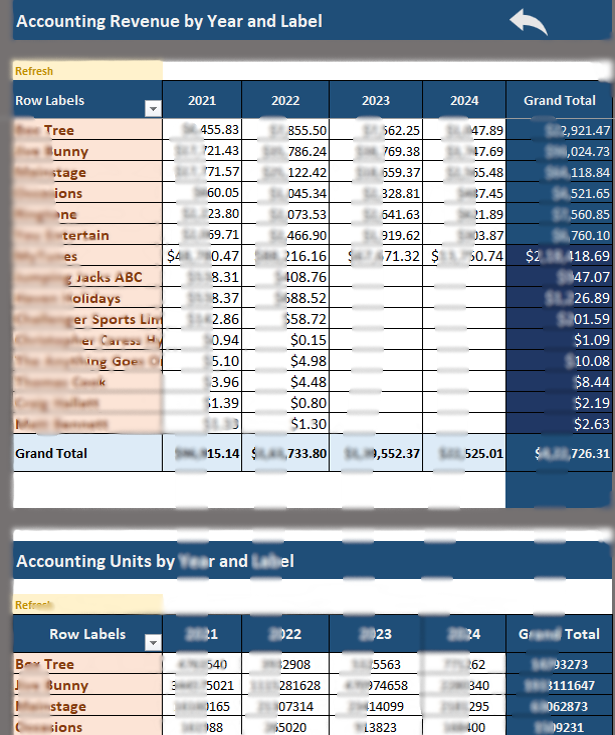Select the cell showing $4.98
Image resolution: width=615 pixels, height=735 pixels.
pos(285,361)
